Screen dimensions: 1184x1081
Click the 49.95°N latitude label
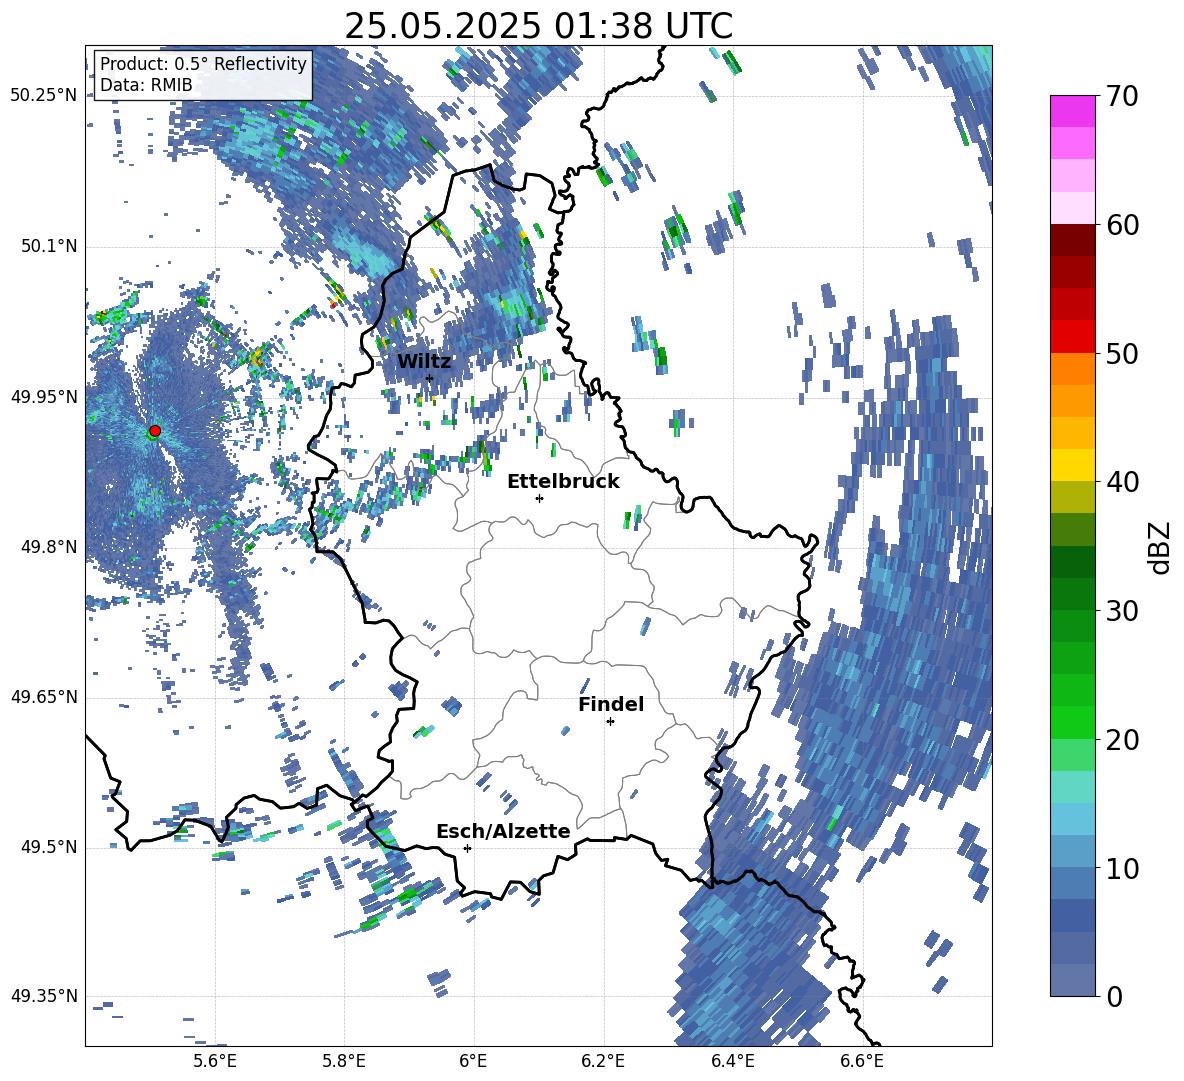tap(44, 396)
